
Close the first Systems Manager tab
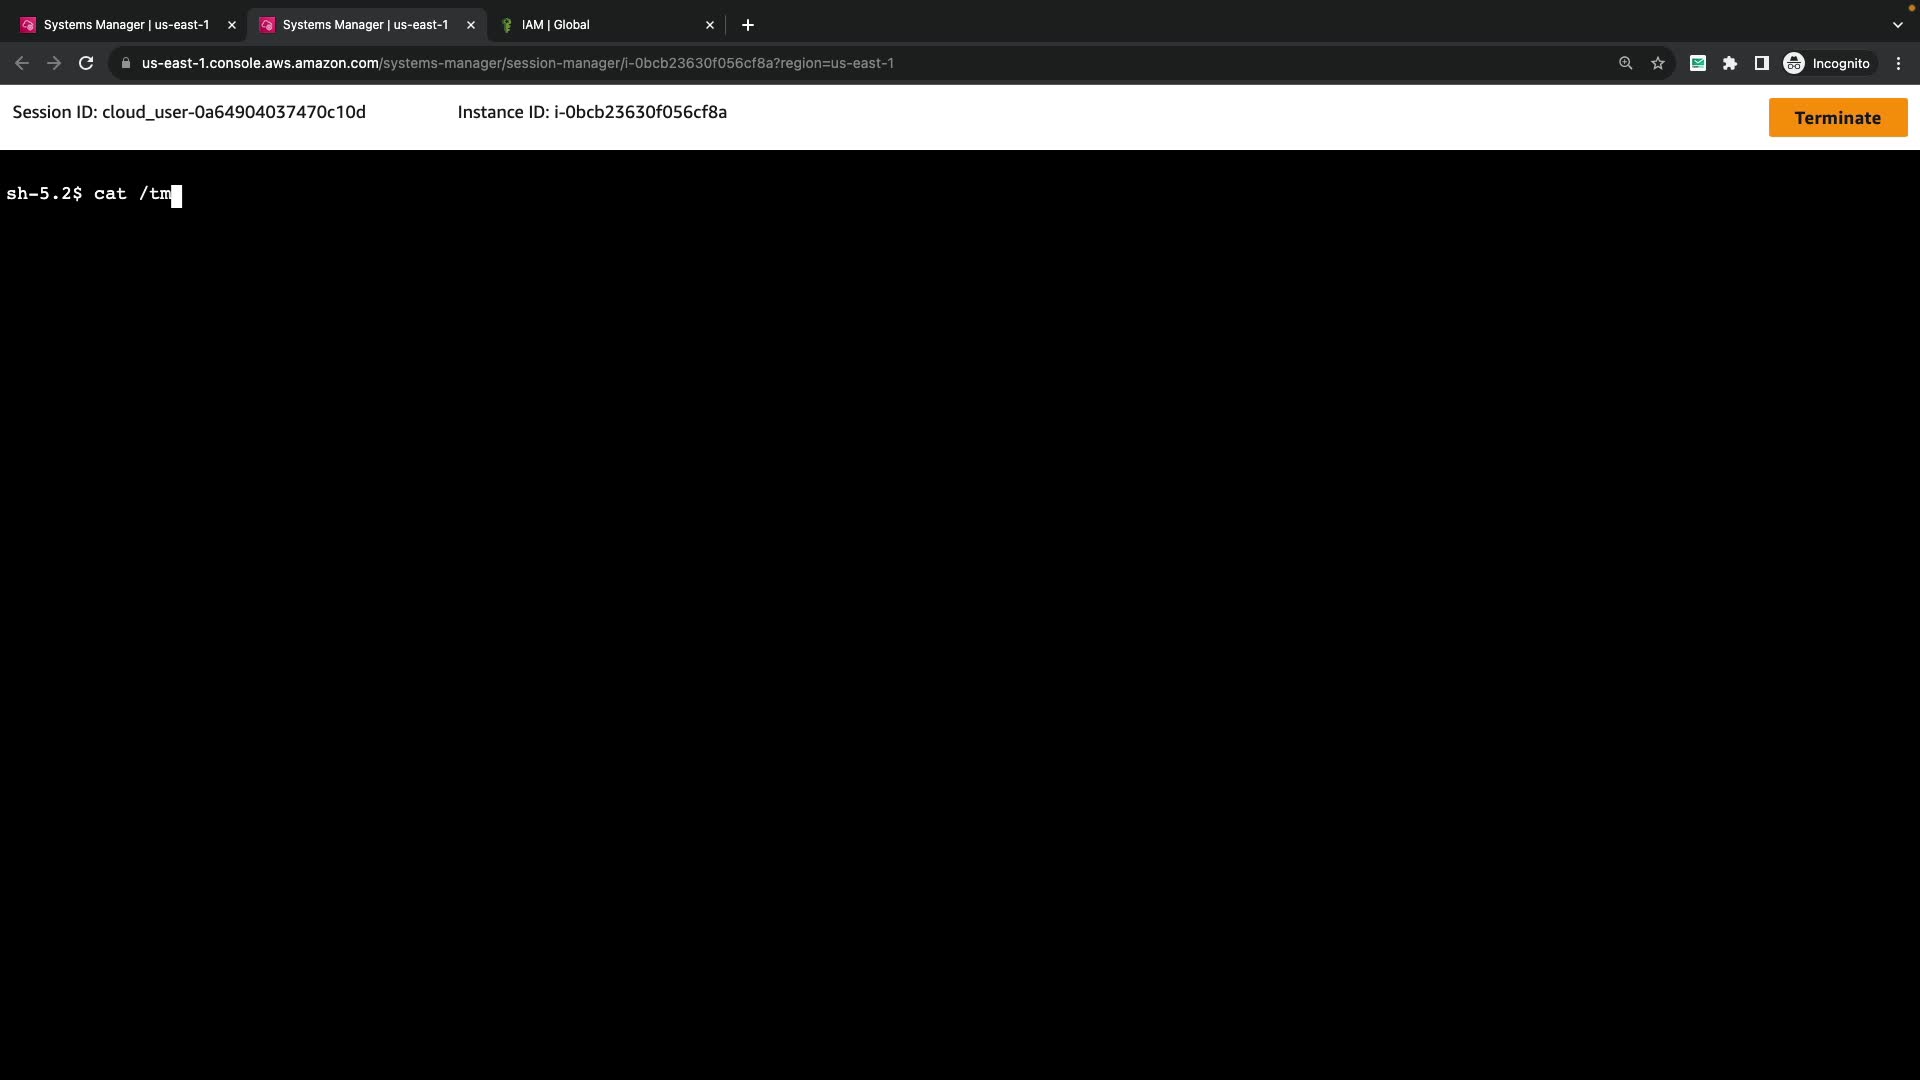[232, 25]
